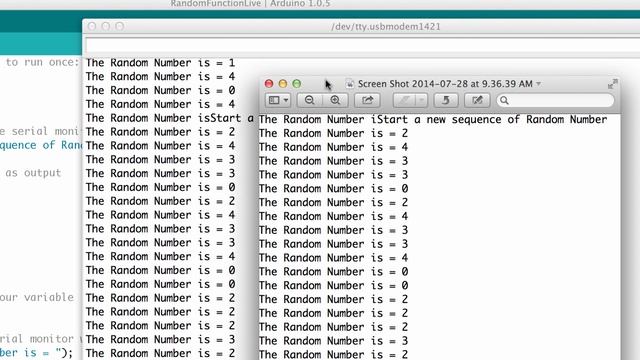640x360 pixels.
Task: Minimize Preview window with yellow button
Action: [x=283, y=84]
